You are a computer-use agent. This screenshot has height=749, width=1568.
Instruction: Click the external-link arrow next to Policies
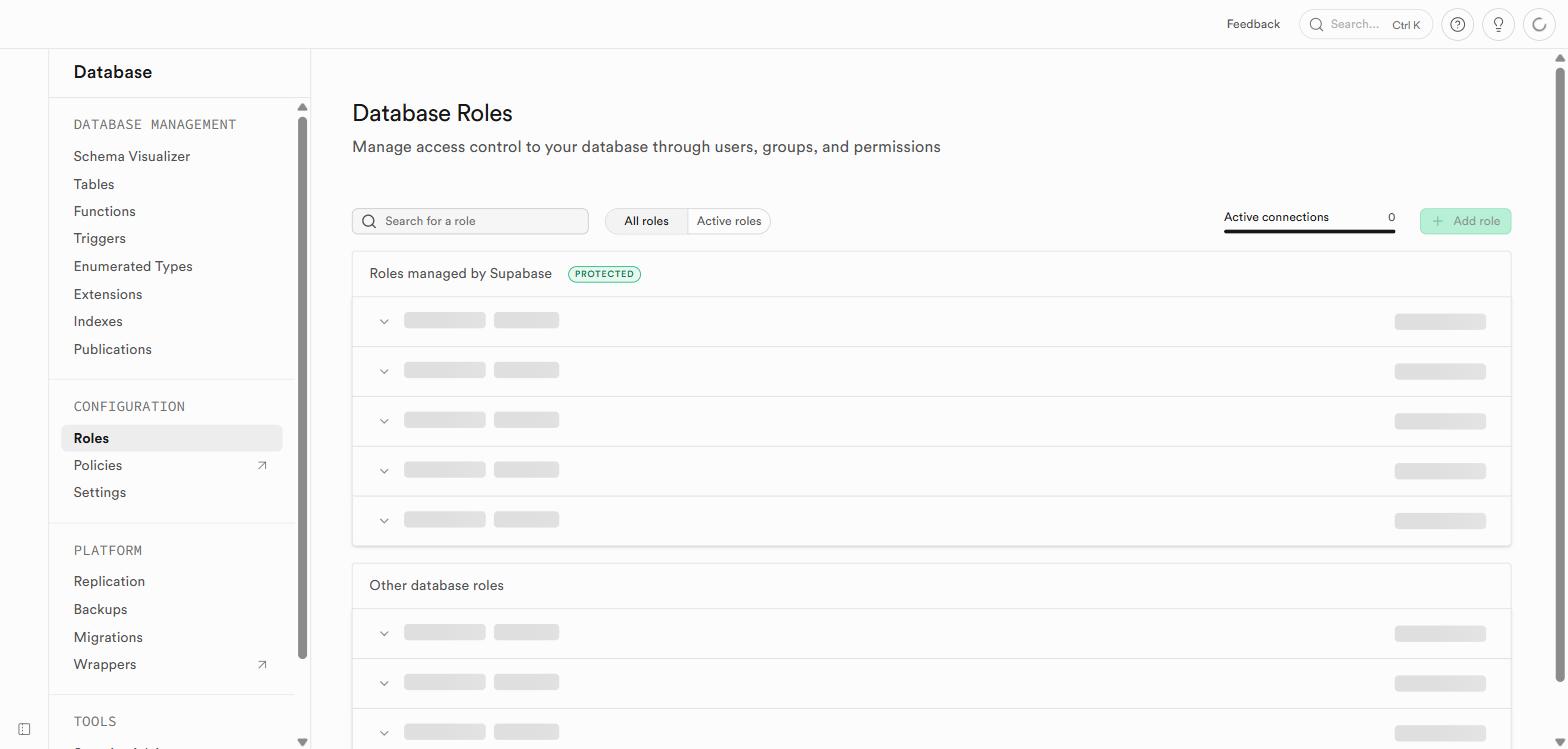point(262,465)
